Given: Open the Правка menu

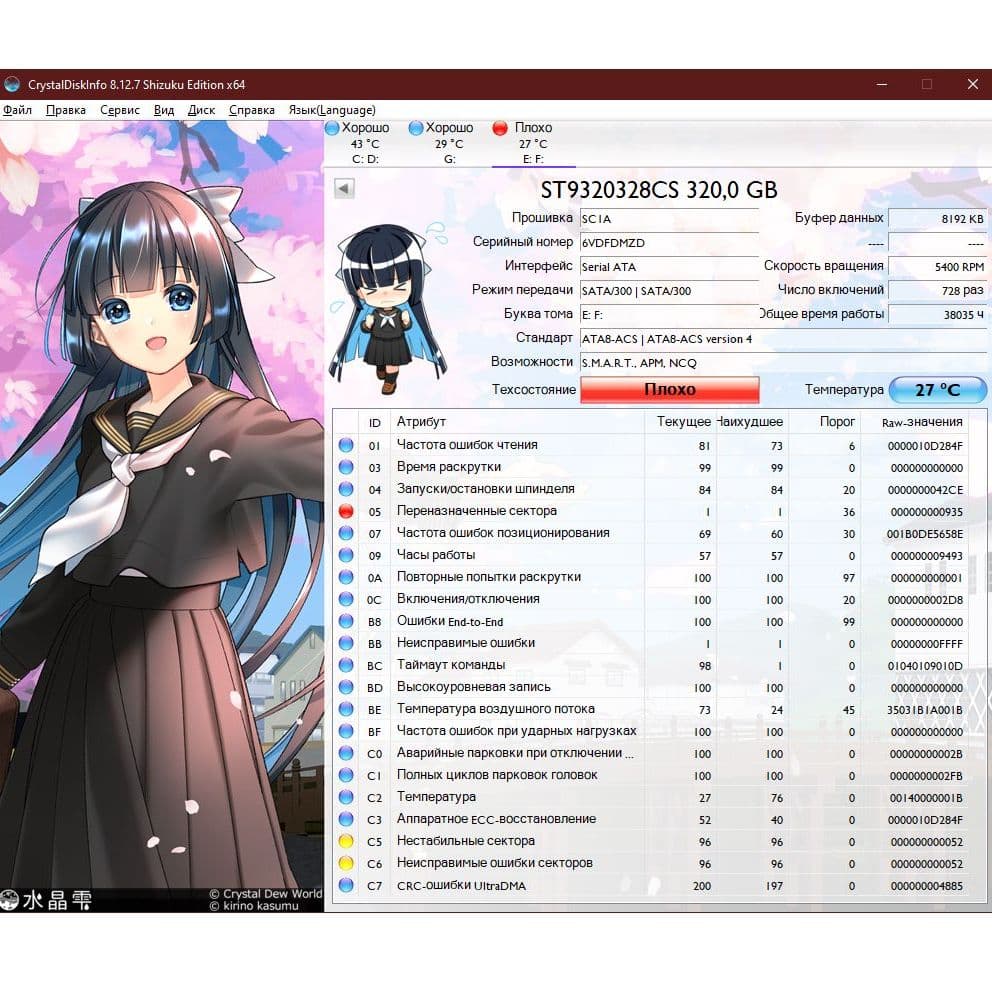Looking at the screenshot, I should 66,110.
